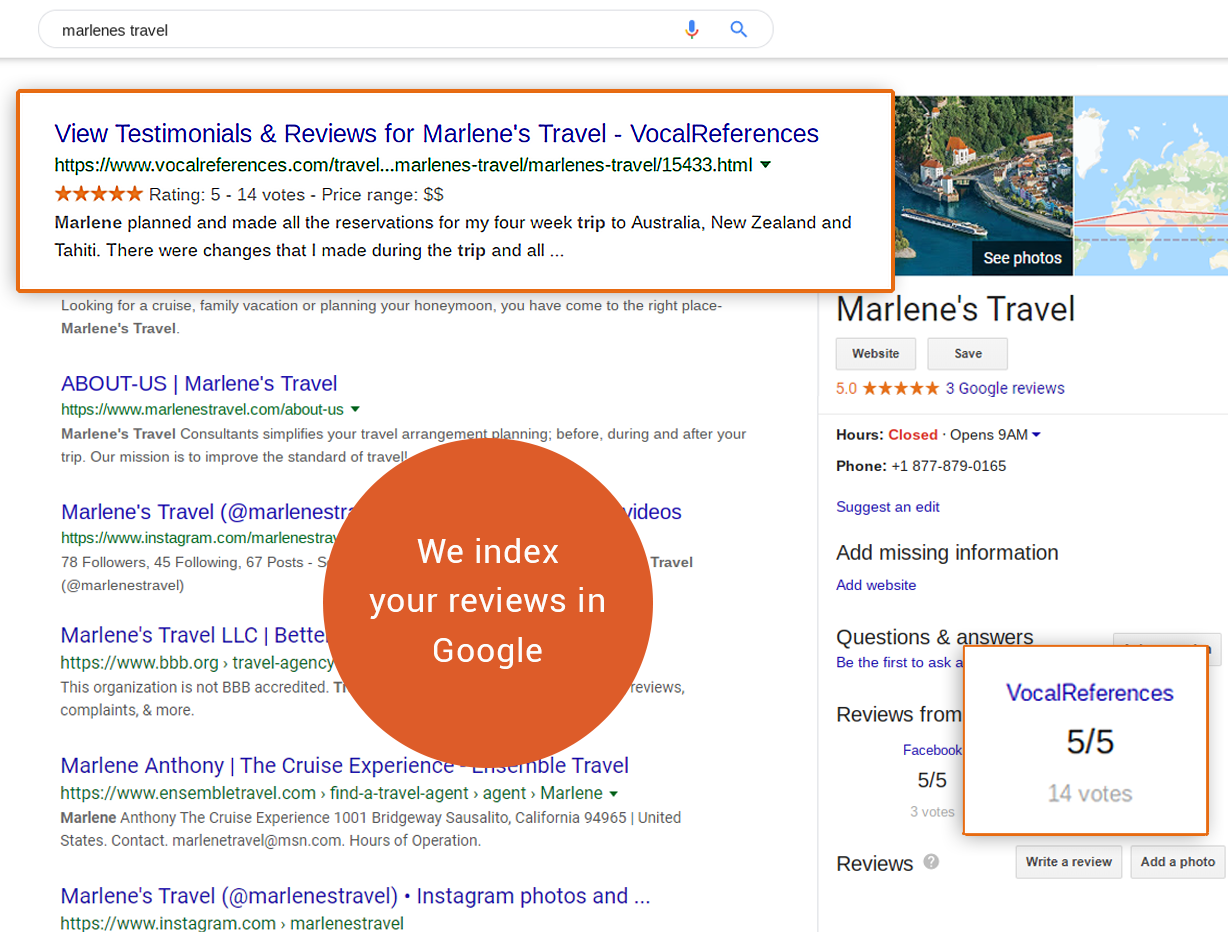
Task: Expand the opening hours dropdown arrow
Action: click(x=1036, y=435)
